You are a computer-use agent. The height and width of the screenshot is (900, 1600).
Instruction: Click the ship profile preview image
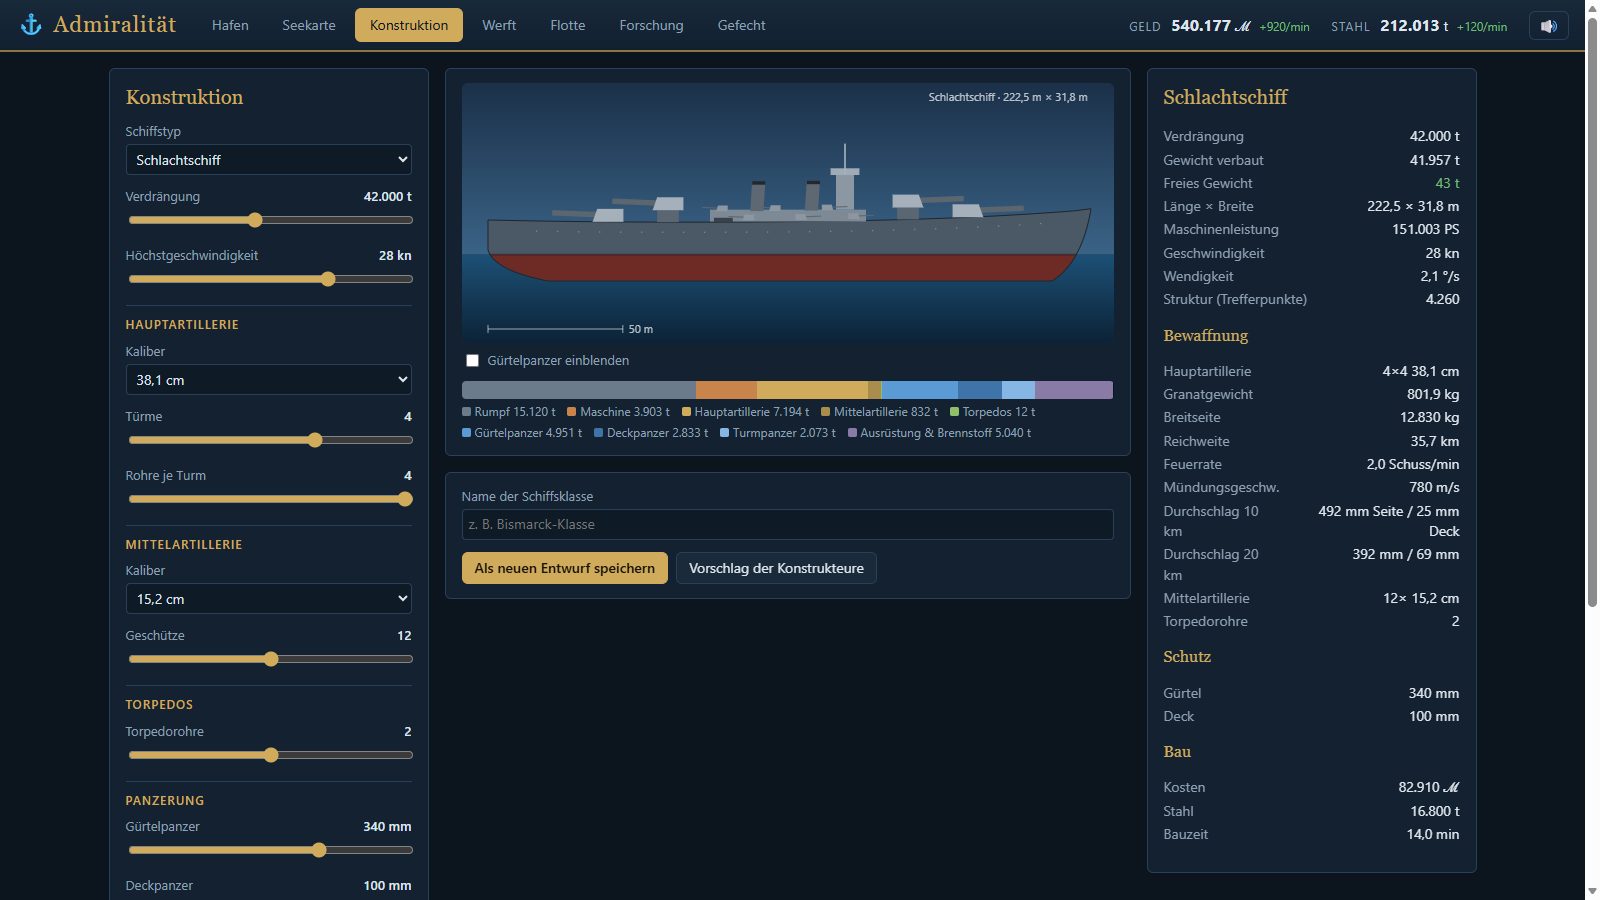(x=787, y=213)
